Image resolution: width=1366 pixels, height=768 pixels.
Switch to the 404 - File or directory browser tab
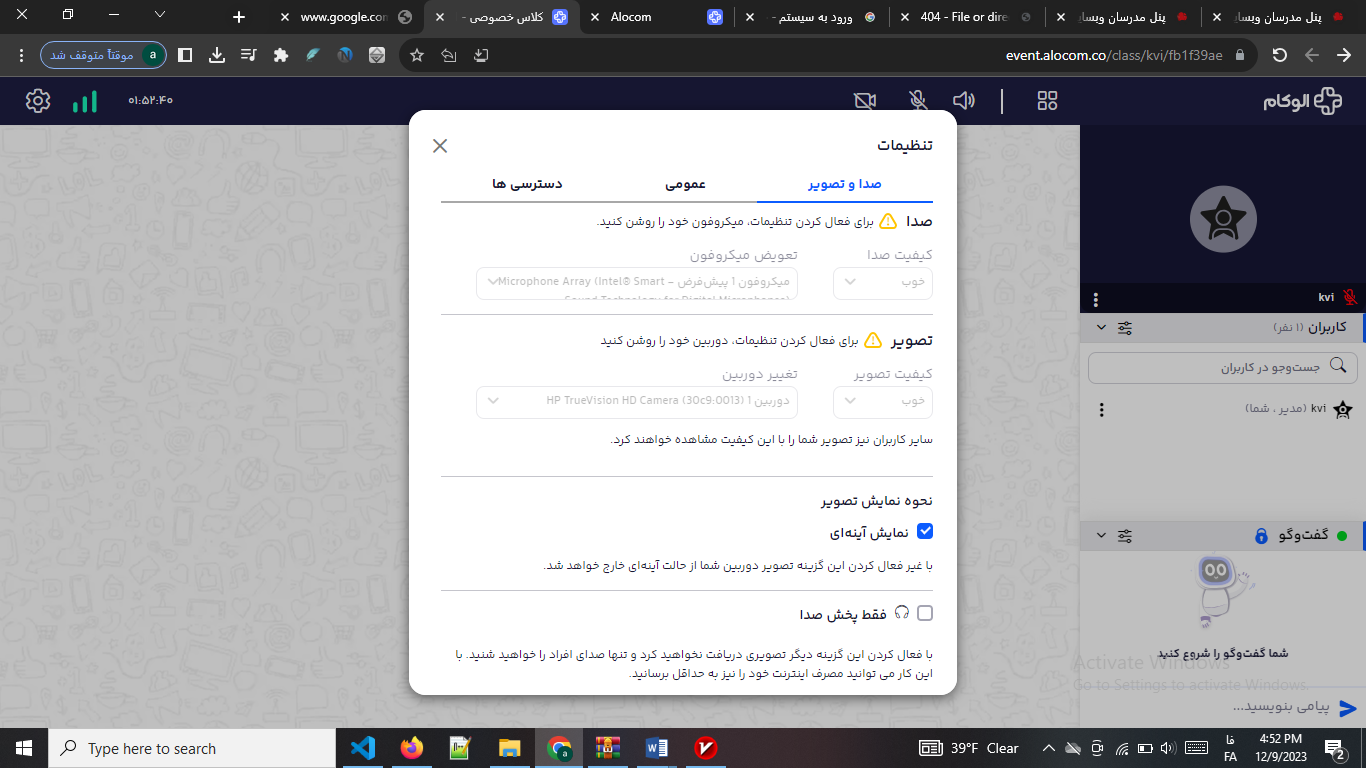967,17
